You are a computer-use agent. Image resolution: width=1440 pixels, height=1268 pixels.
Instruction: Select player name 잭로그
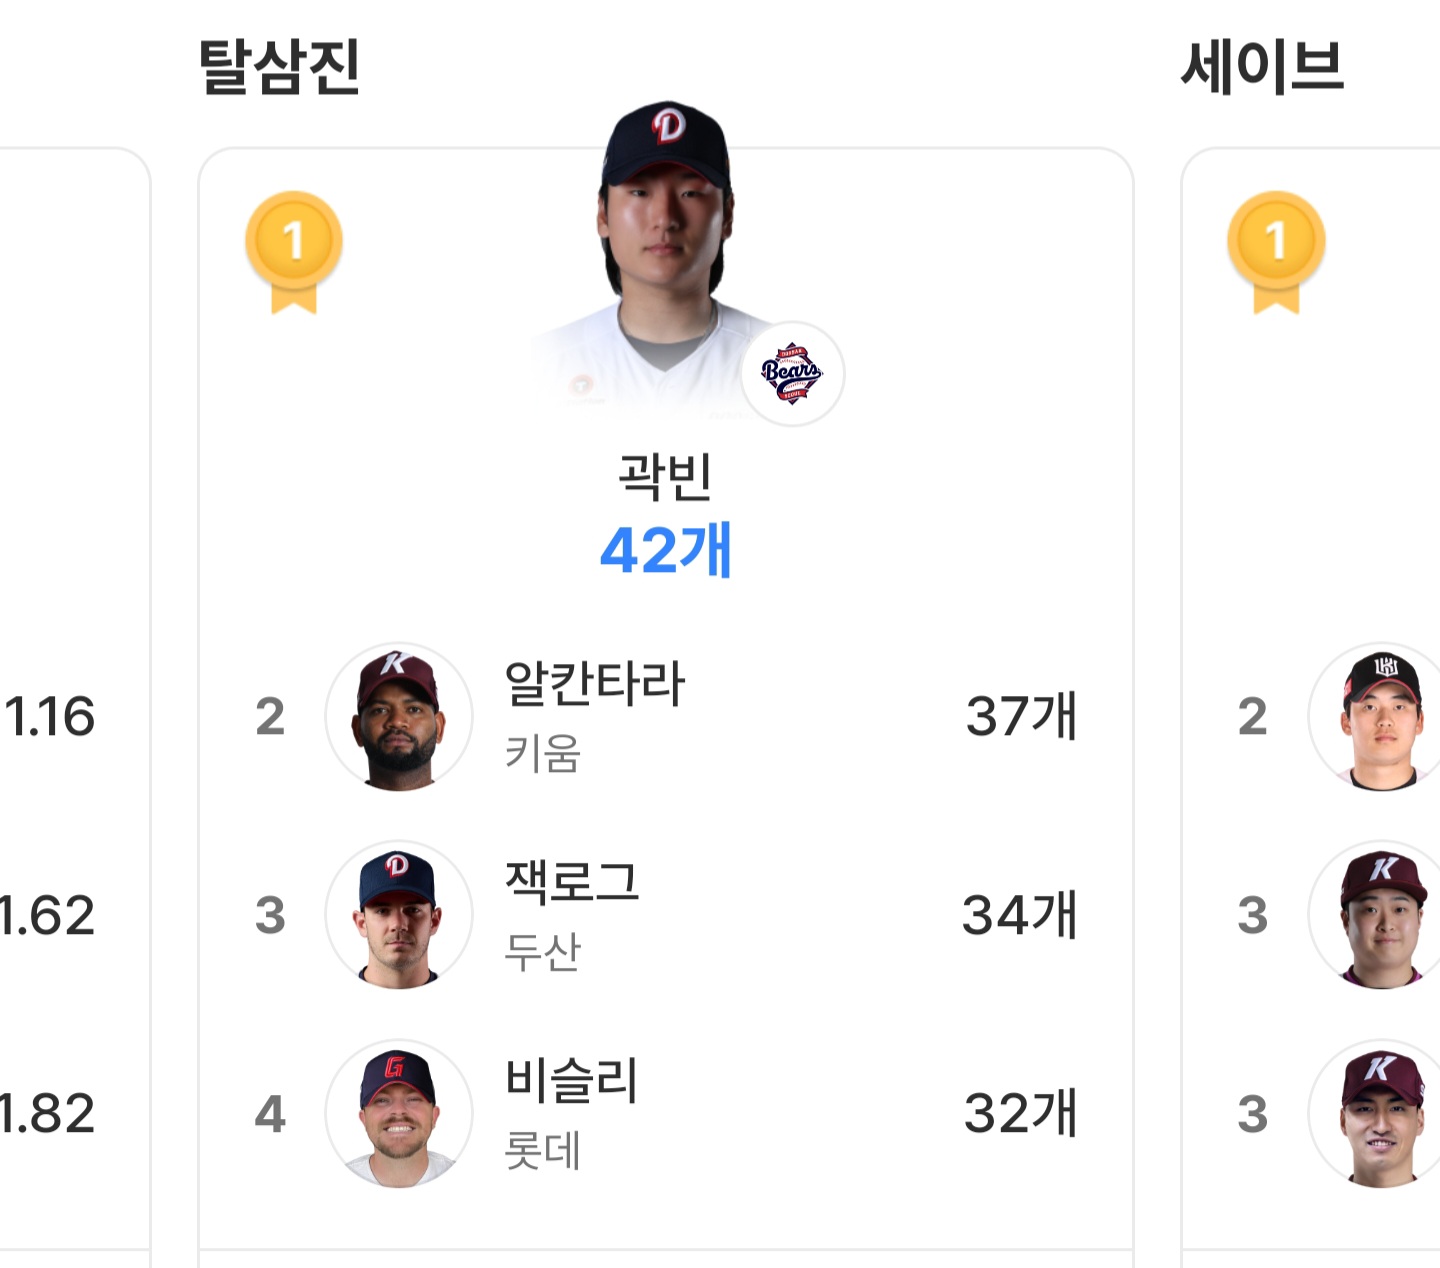click(x=571, y=883)
